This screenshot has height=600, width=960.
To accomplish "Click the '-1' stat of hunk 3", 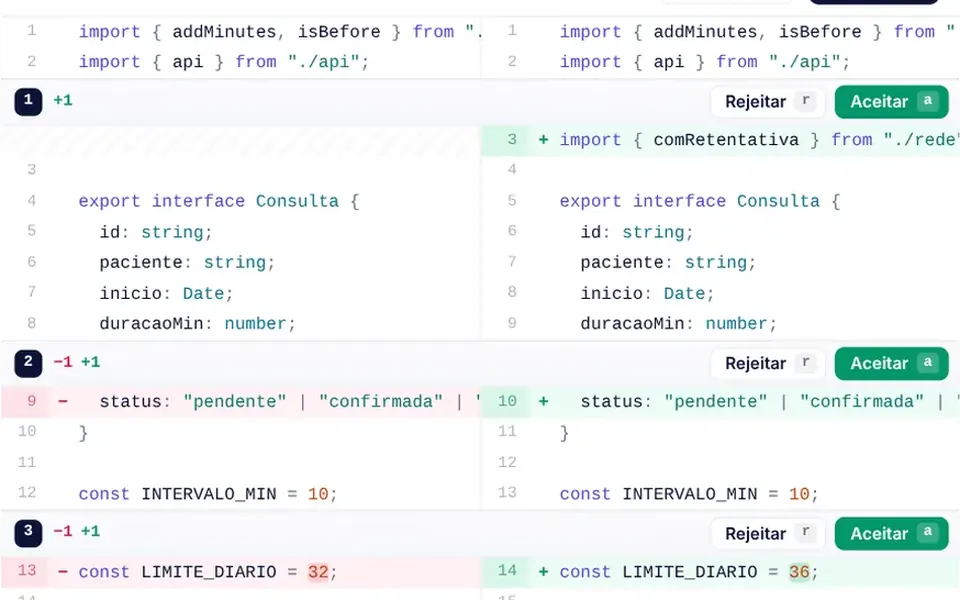I will [63, 531].
